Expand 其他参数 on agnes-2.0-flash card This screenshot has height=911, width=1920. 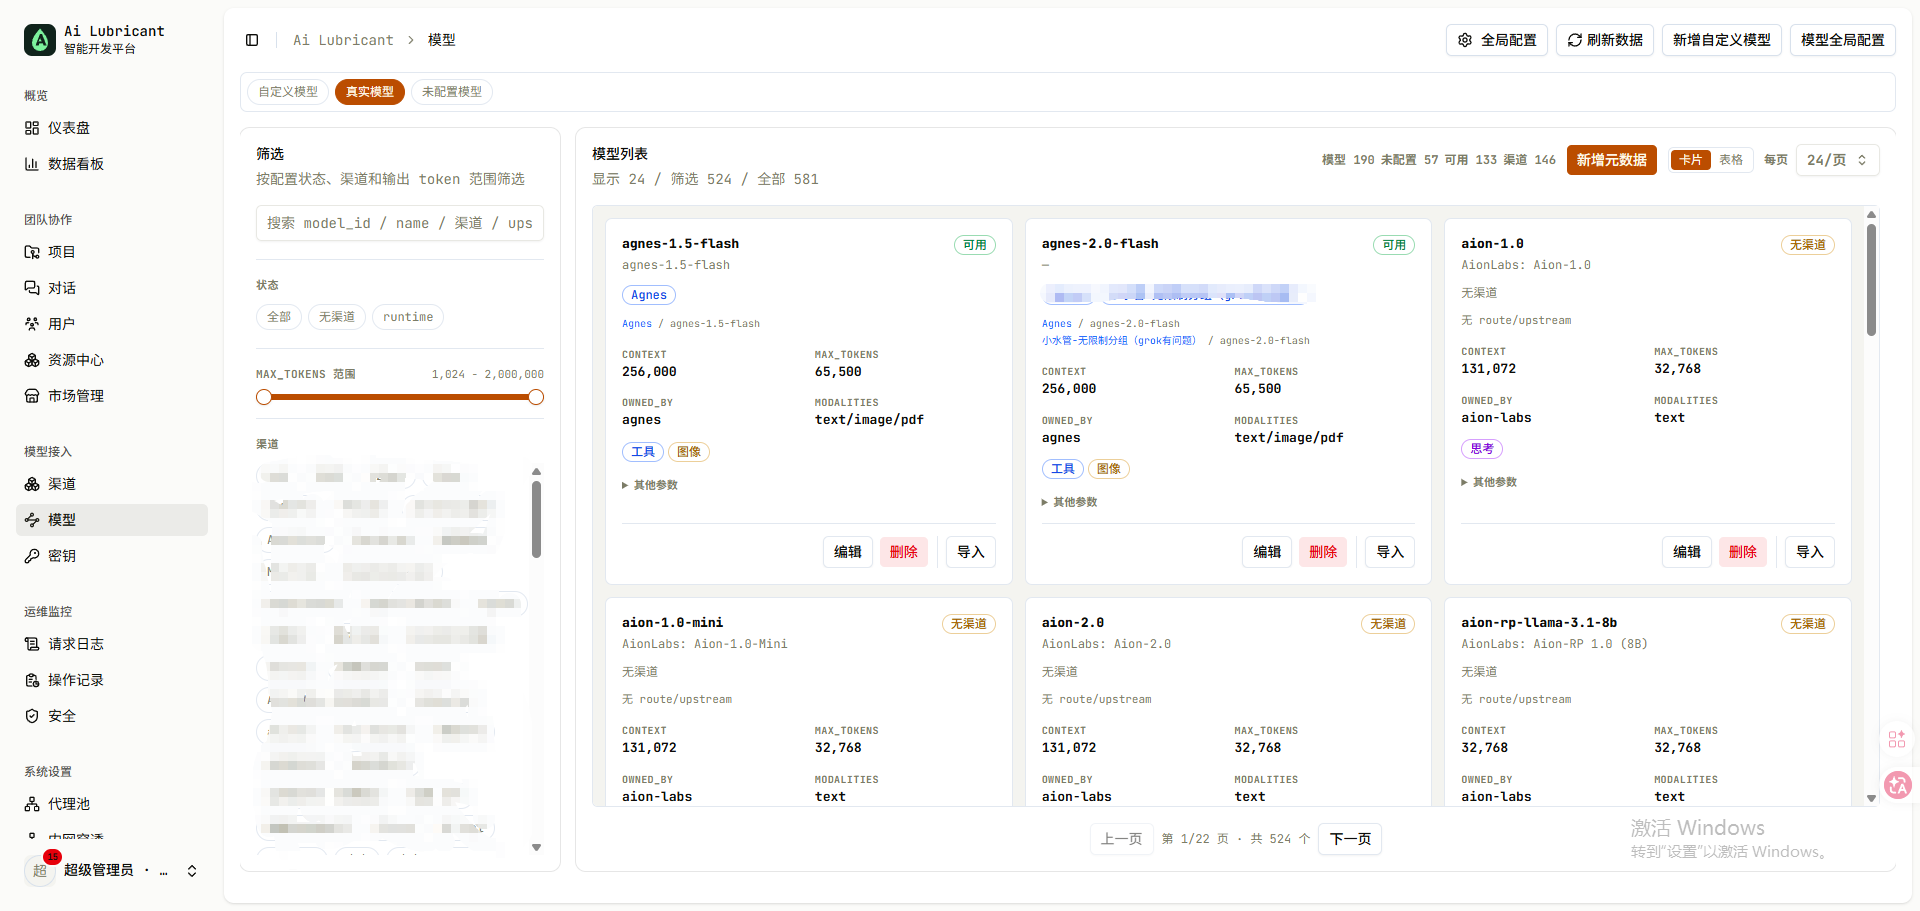coord(1070,502)
